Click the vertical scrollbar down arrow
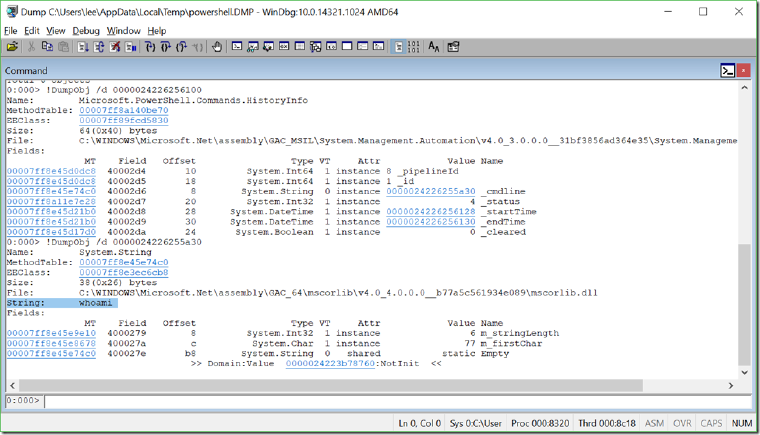The image size is (760, 435). 744,372
